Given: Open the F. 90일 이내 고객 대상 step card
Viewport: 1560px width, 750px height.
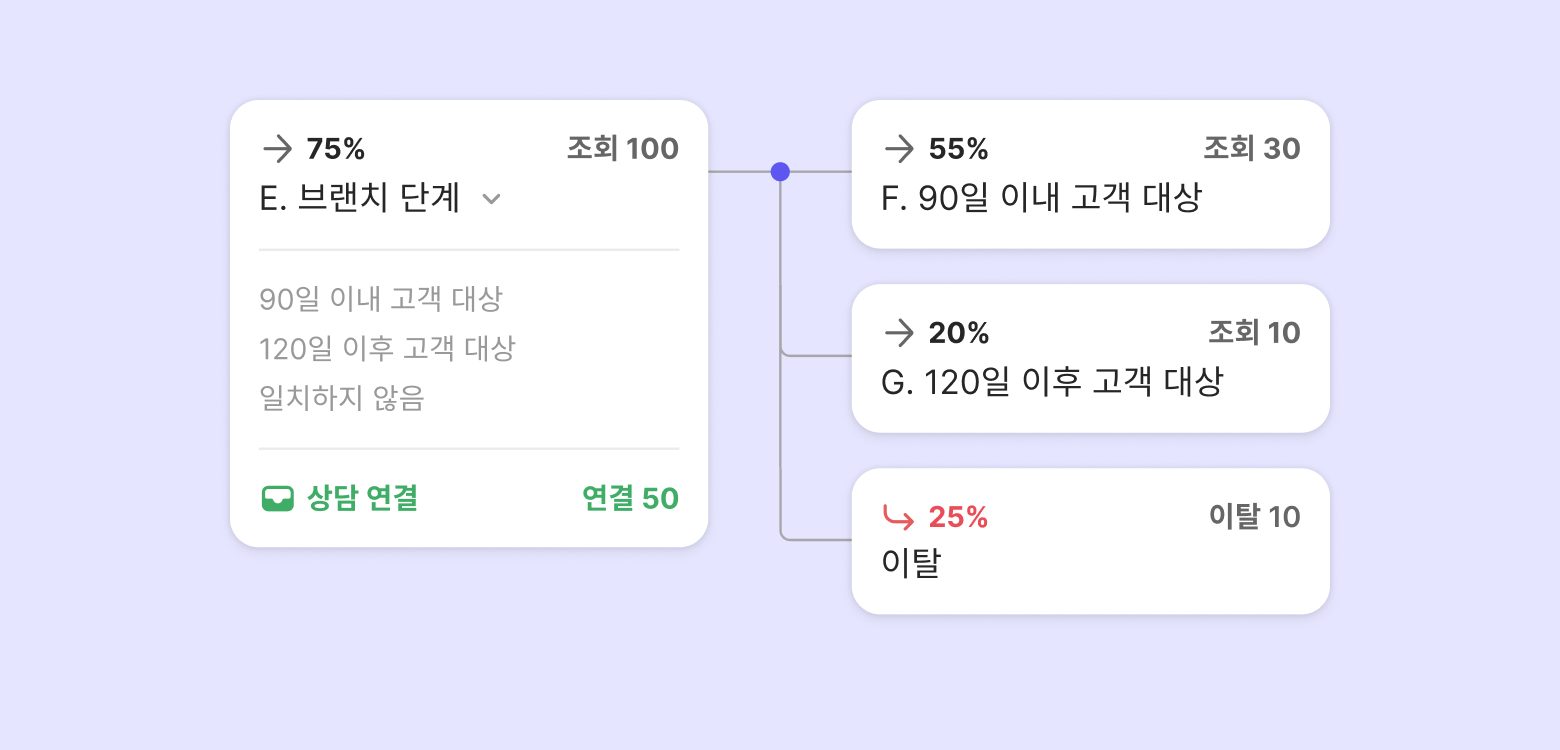Looking at the screenshot, I should point(1041,198).
